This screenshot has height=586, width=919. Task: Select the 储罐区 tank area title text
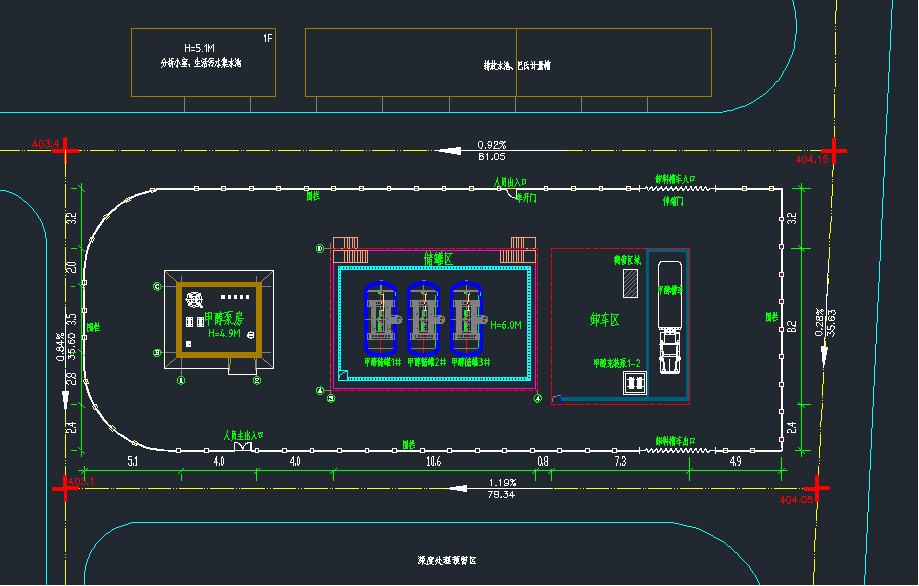[x=438, y=259]
